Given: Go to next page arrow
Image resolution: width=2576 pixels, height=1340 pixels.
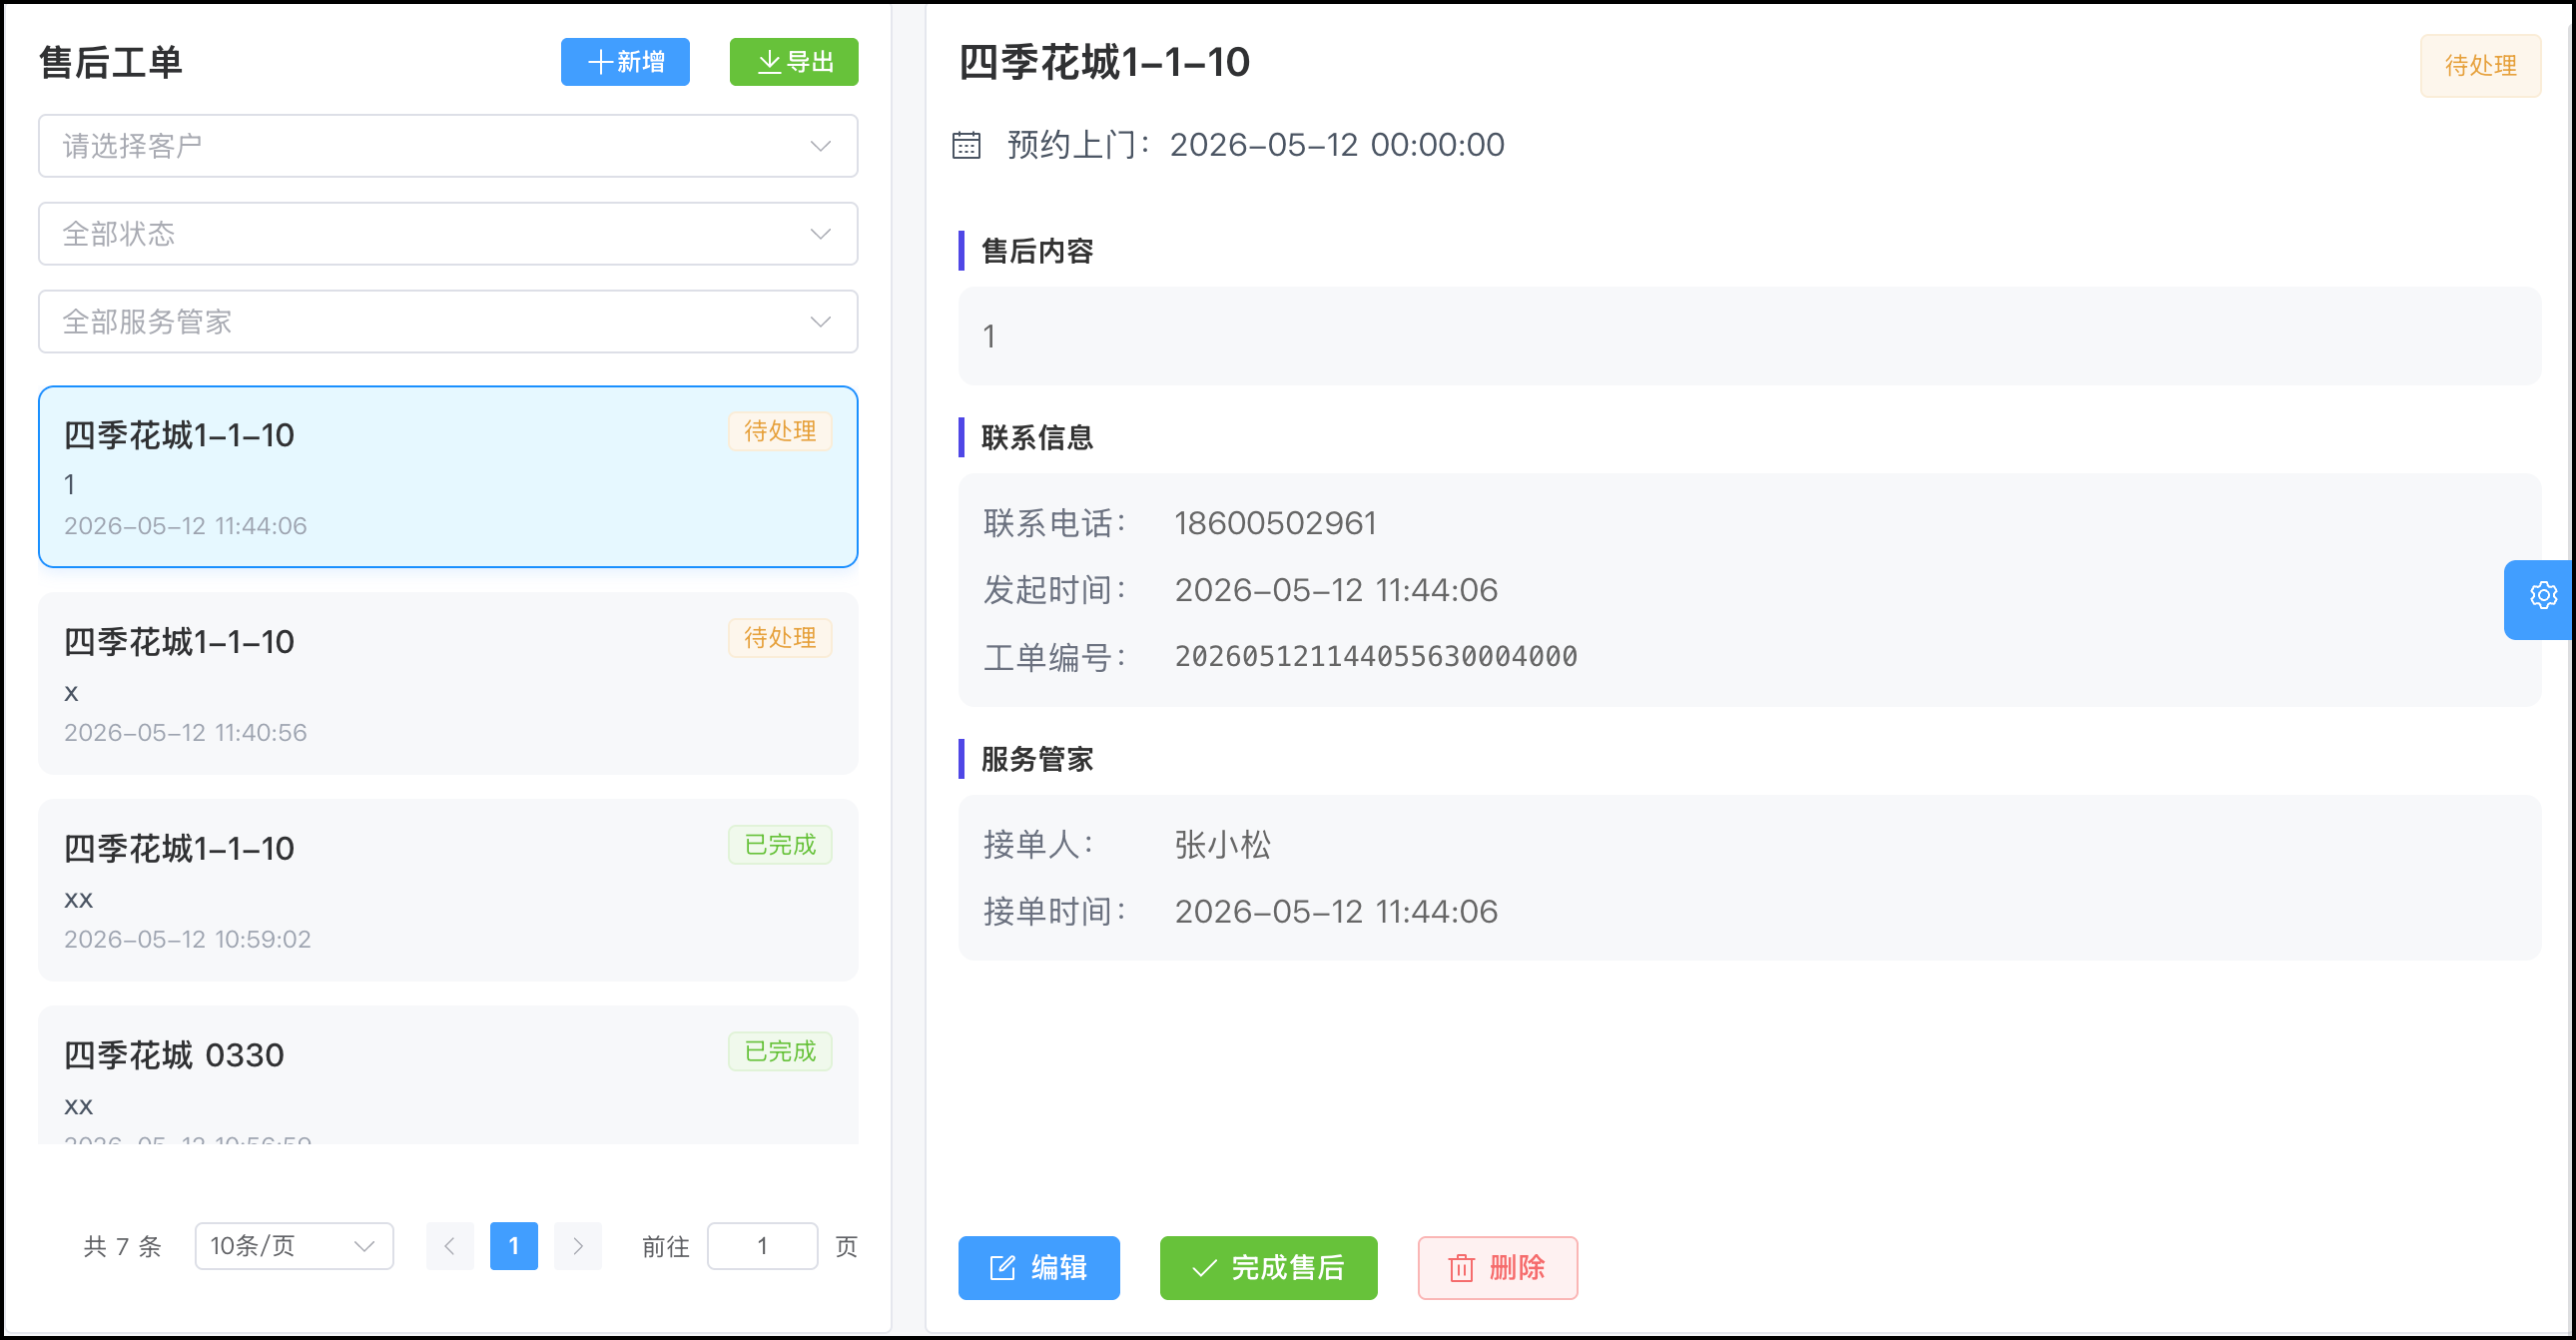Looking at the screenshot, I should pyautogui.click(x=577, y=1246).
